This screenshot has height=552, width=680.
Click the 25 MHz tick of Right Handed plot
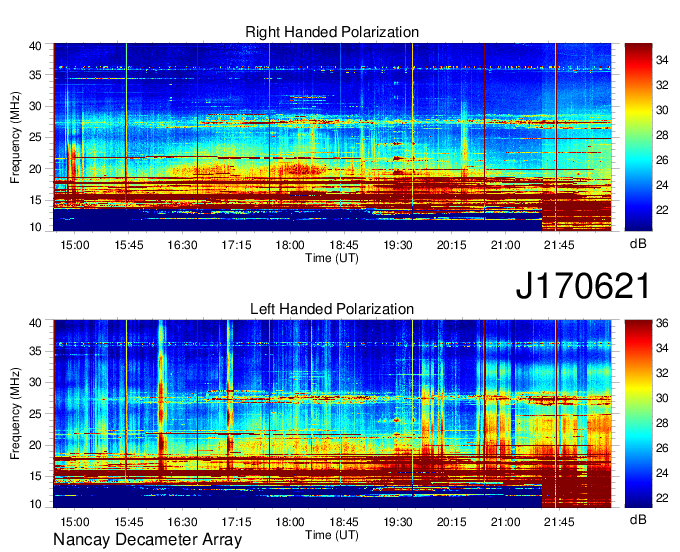coord(36,137)
